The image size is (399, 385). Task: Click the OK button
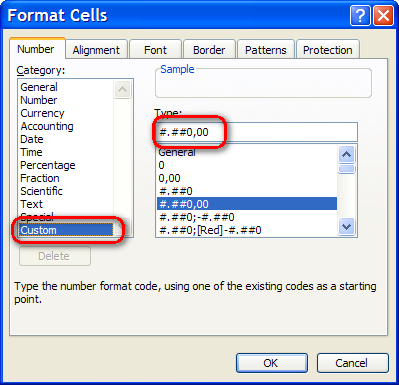click(272, 363)
